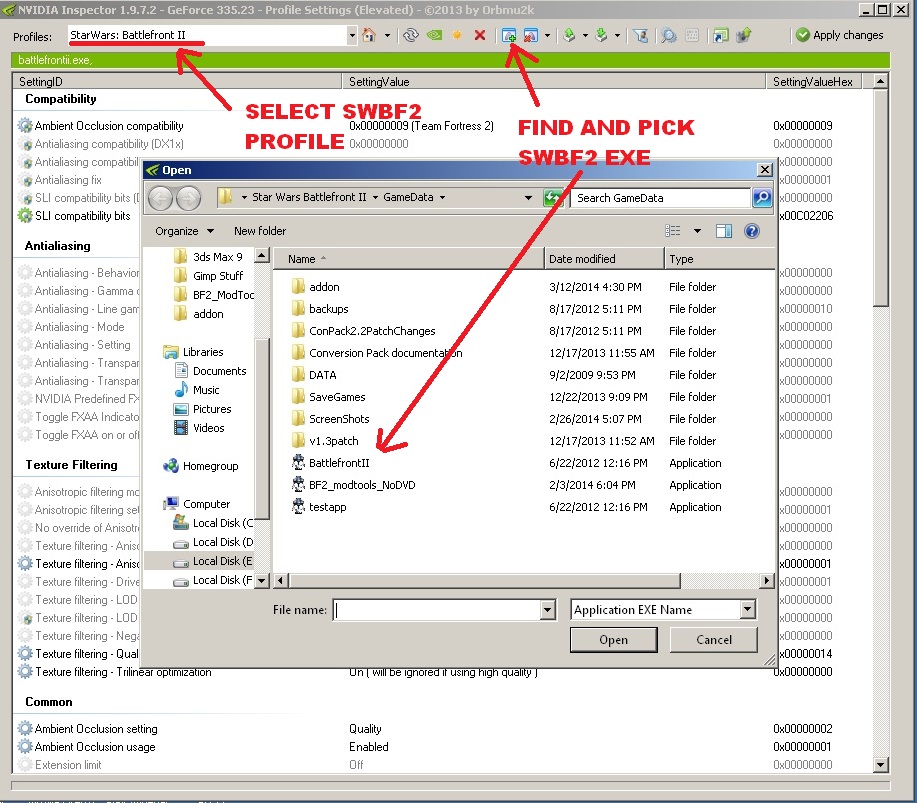917x803 pixels.
Task: Click scroll down arrow of settings list
Action: [881, 764]
